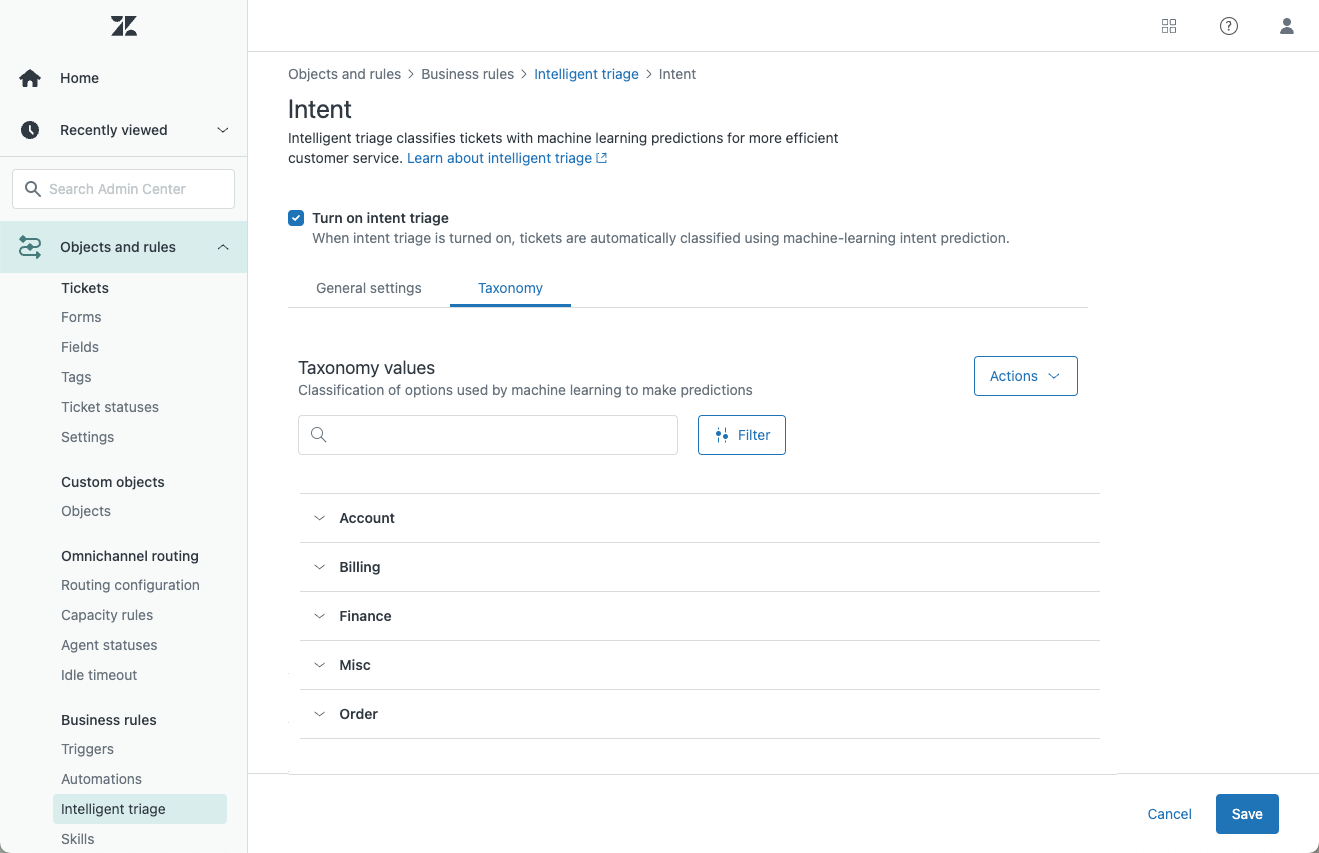Focus the Search Admin Center field
The width and height of the screenshot is (1319, 853).
tap(124, 189)
